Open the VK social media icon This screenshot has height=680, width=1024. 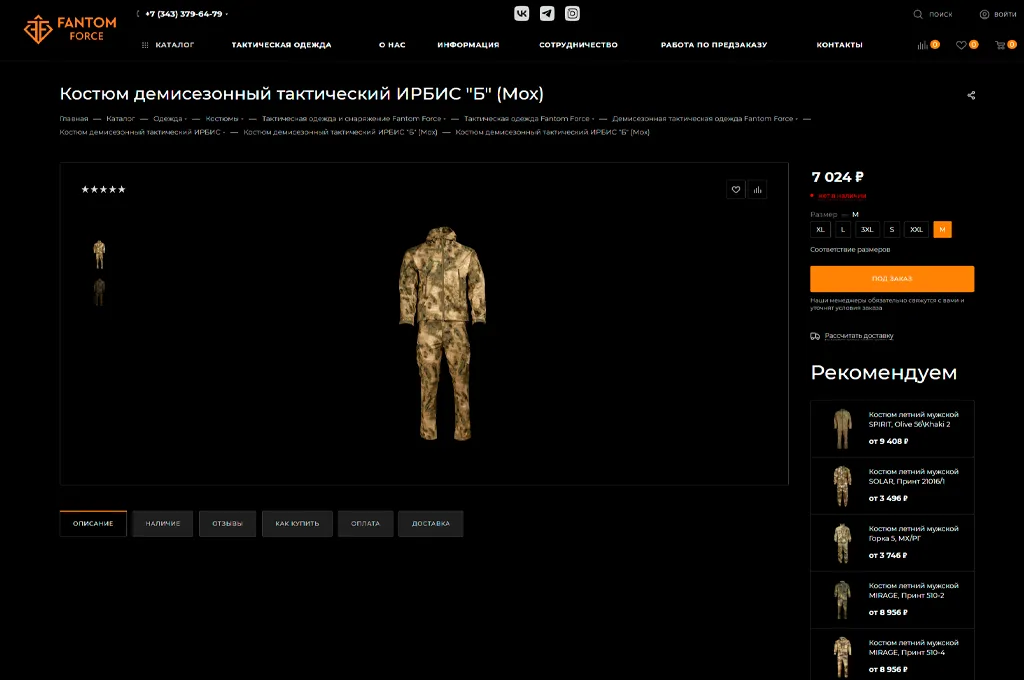point(522,14)
